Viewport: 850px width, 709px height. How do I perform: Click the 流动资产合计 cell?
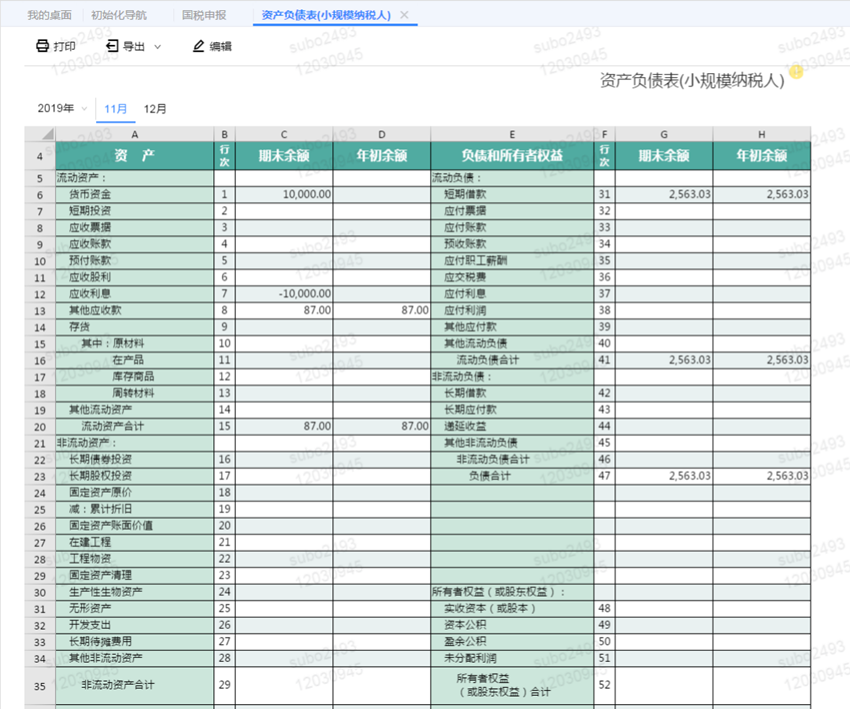click(x=134, y=427)
